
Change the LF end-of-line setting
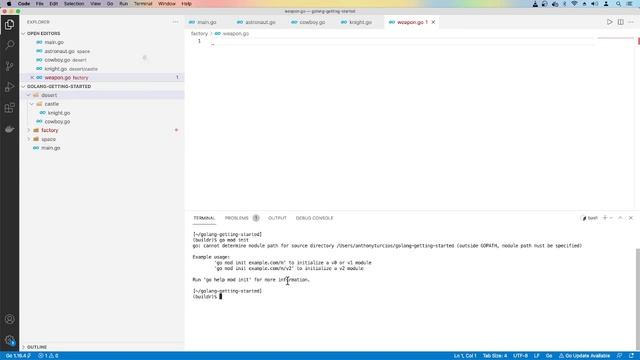click(x=537, y=356)
